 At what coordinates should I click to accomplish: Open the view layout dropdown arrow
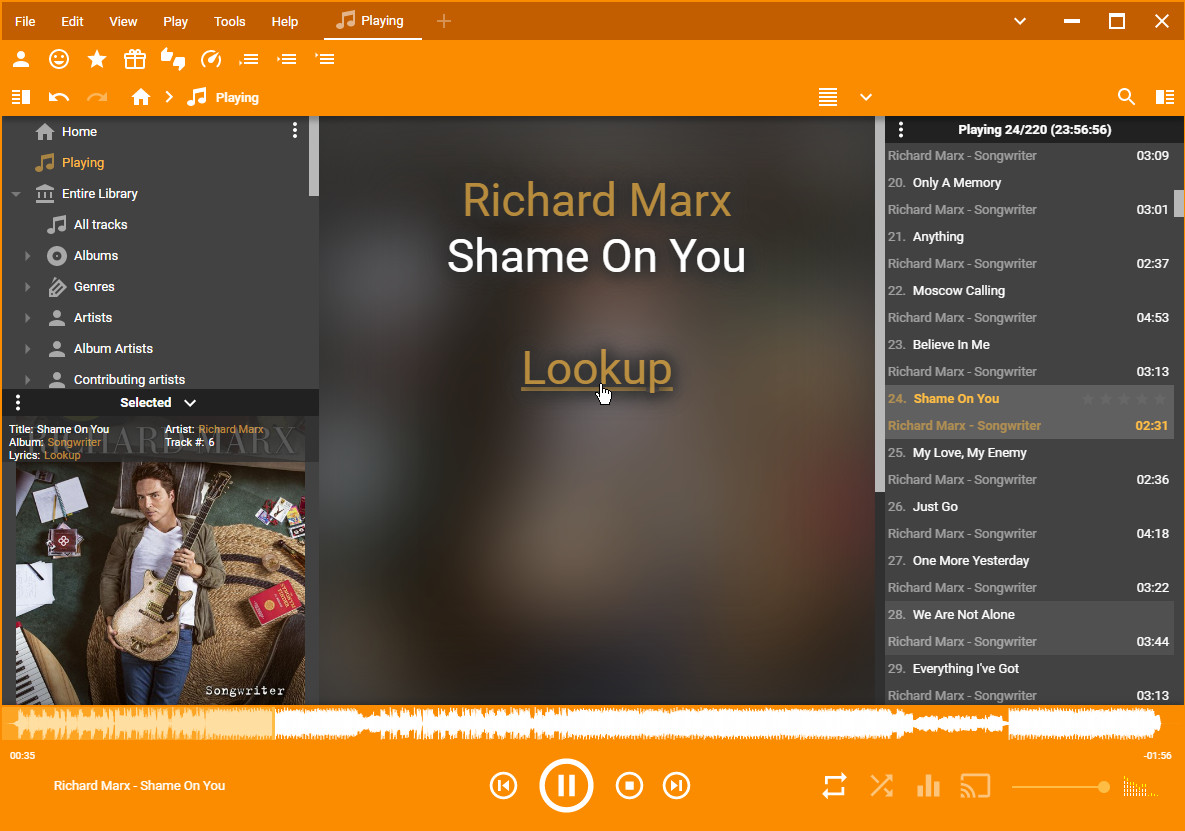click(866, 97)
